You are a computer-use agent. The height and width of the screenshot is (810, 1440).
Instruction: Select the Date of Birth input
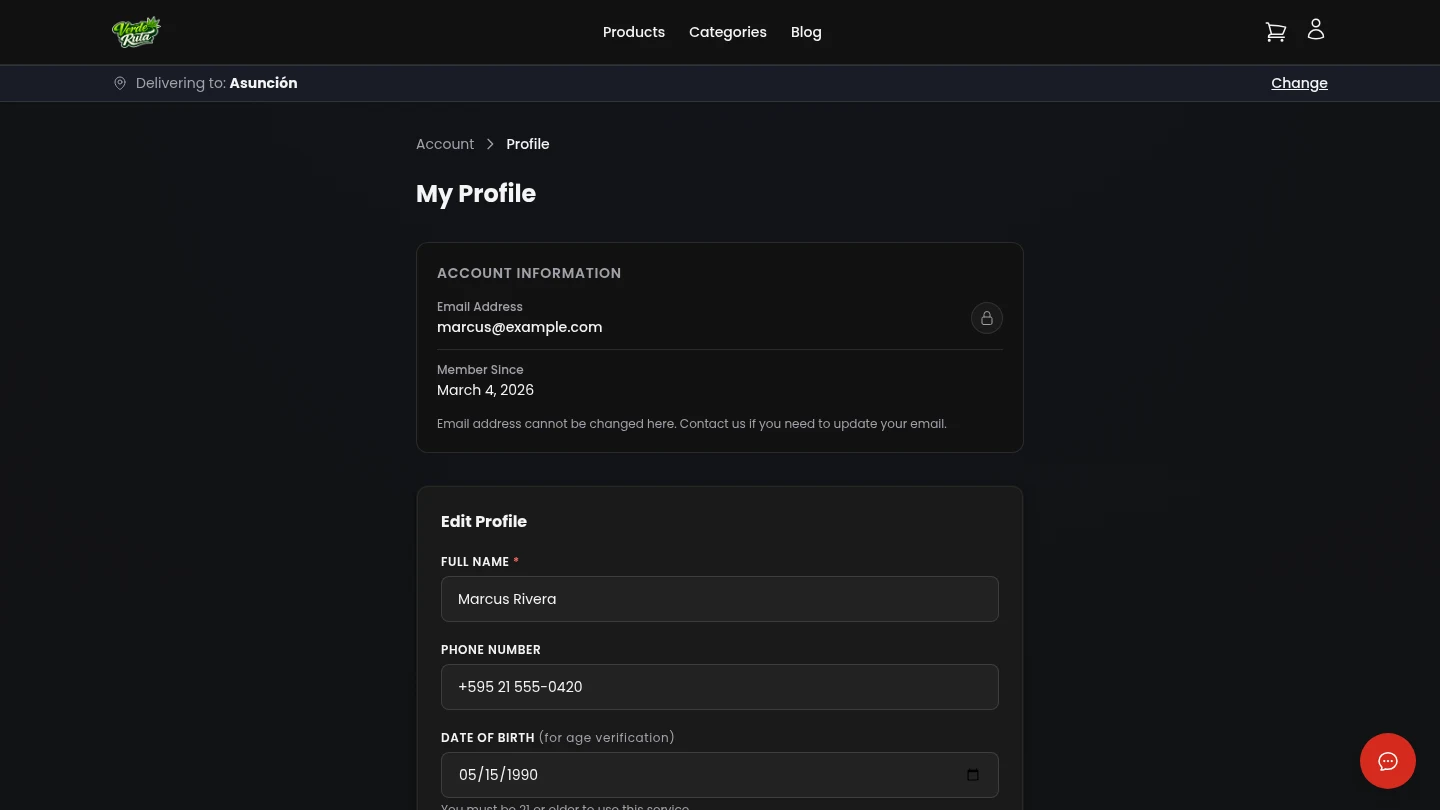click(x=700, y=775)
